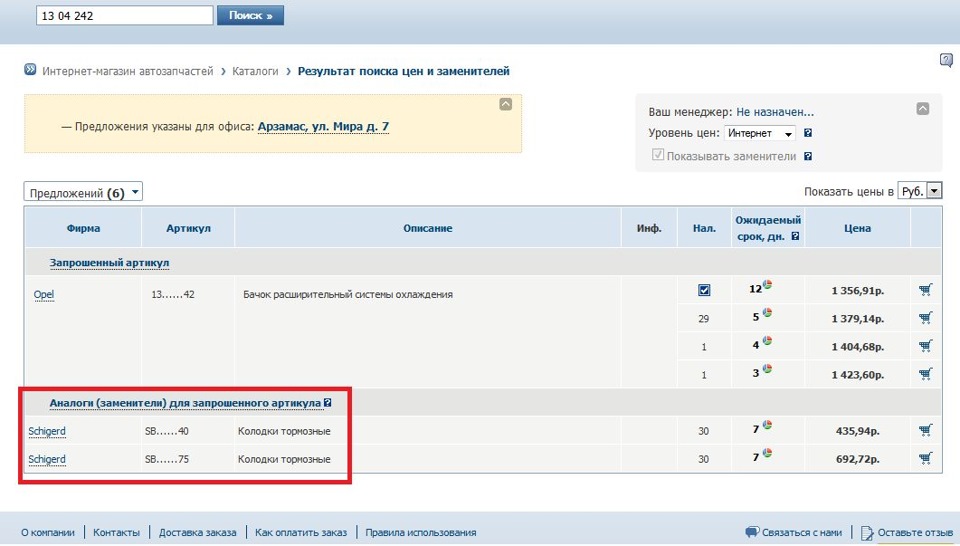This screenshot has height=546, width=960.
Task: Open the Opel brand link
Action: point(44,294)
